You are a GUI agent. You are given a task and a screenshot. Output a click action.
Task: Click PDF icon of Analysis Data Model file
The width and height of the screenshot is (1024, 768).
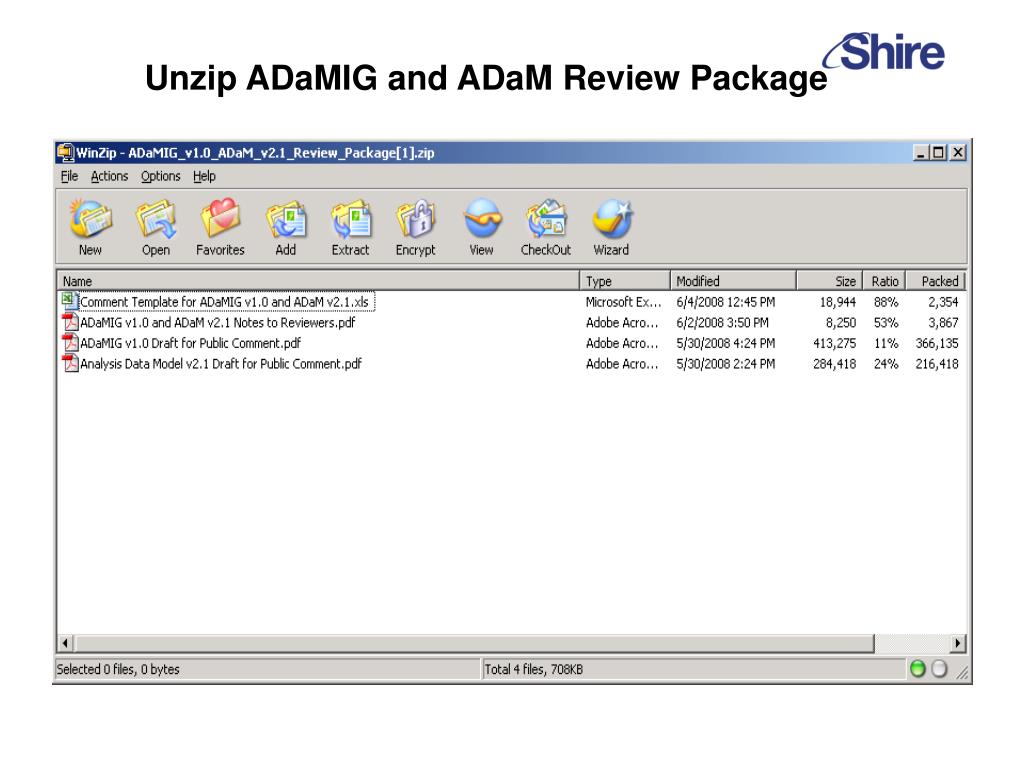[x=70, y=363]
